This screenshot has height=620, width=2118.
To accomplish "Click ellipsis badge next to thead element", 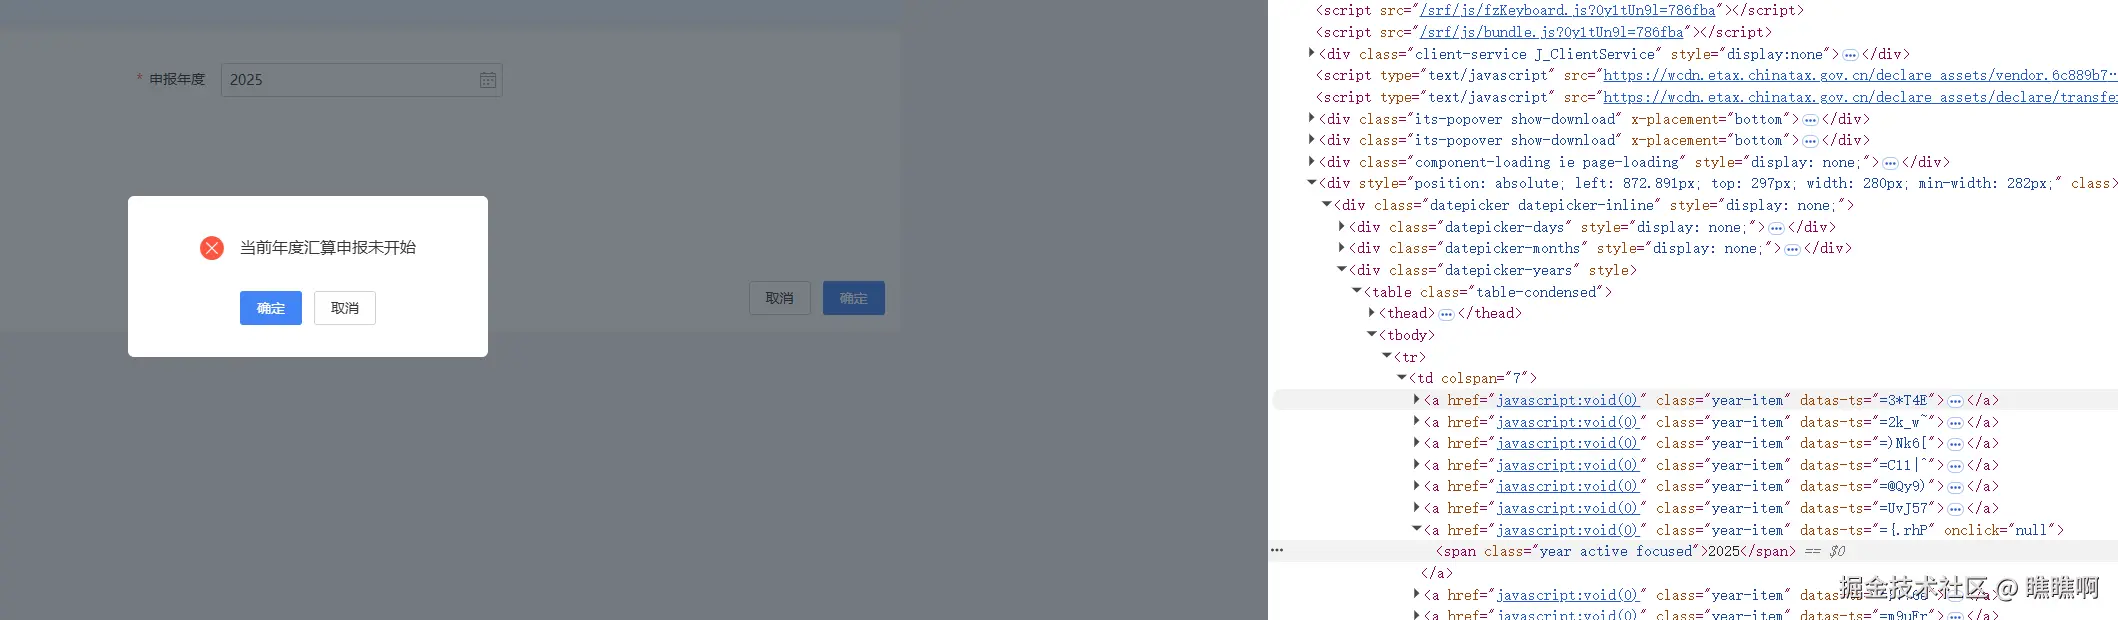I will coord(1446,314).
